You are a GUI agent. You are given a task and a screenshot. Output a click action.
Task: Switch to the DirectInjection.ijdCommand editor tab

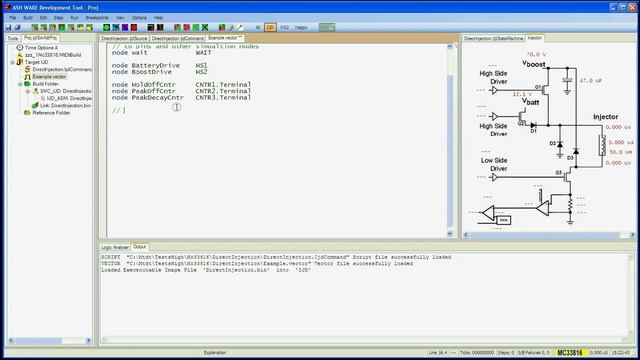click(x=178, y=38)
